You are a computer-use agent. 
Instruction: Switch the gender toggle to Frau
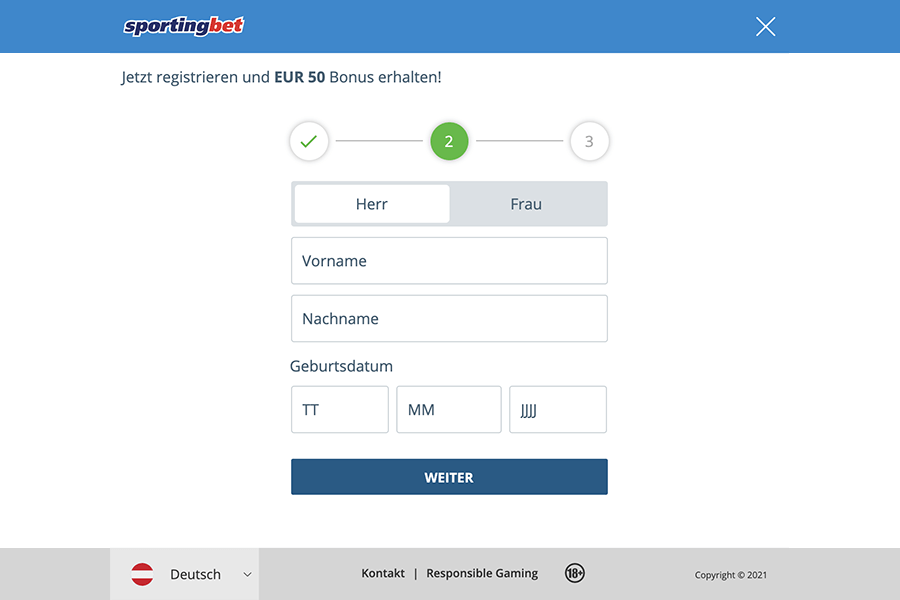[x=527, y=203]
